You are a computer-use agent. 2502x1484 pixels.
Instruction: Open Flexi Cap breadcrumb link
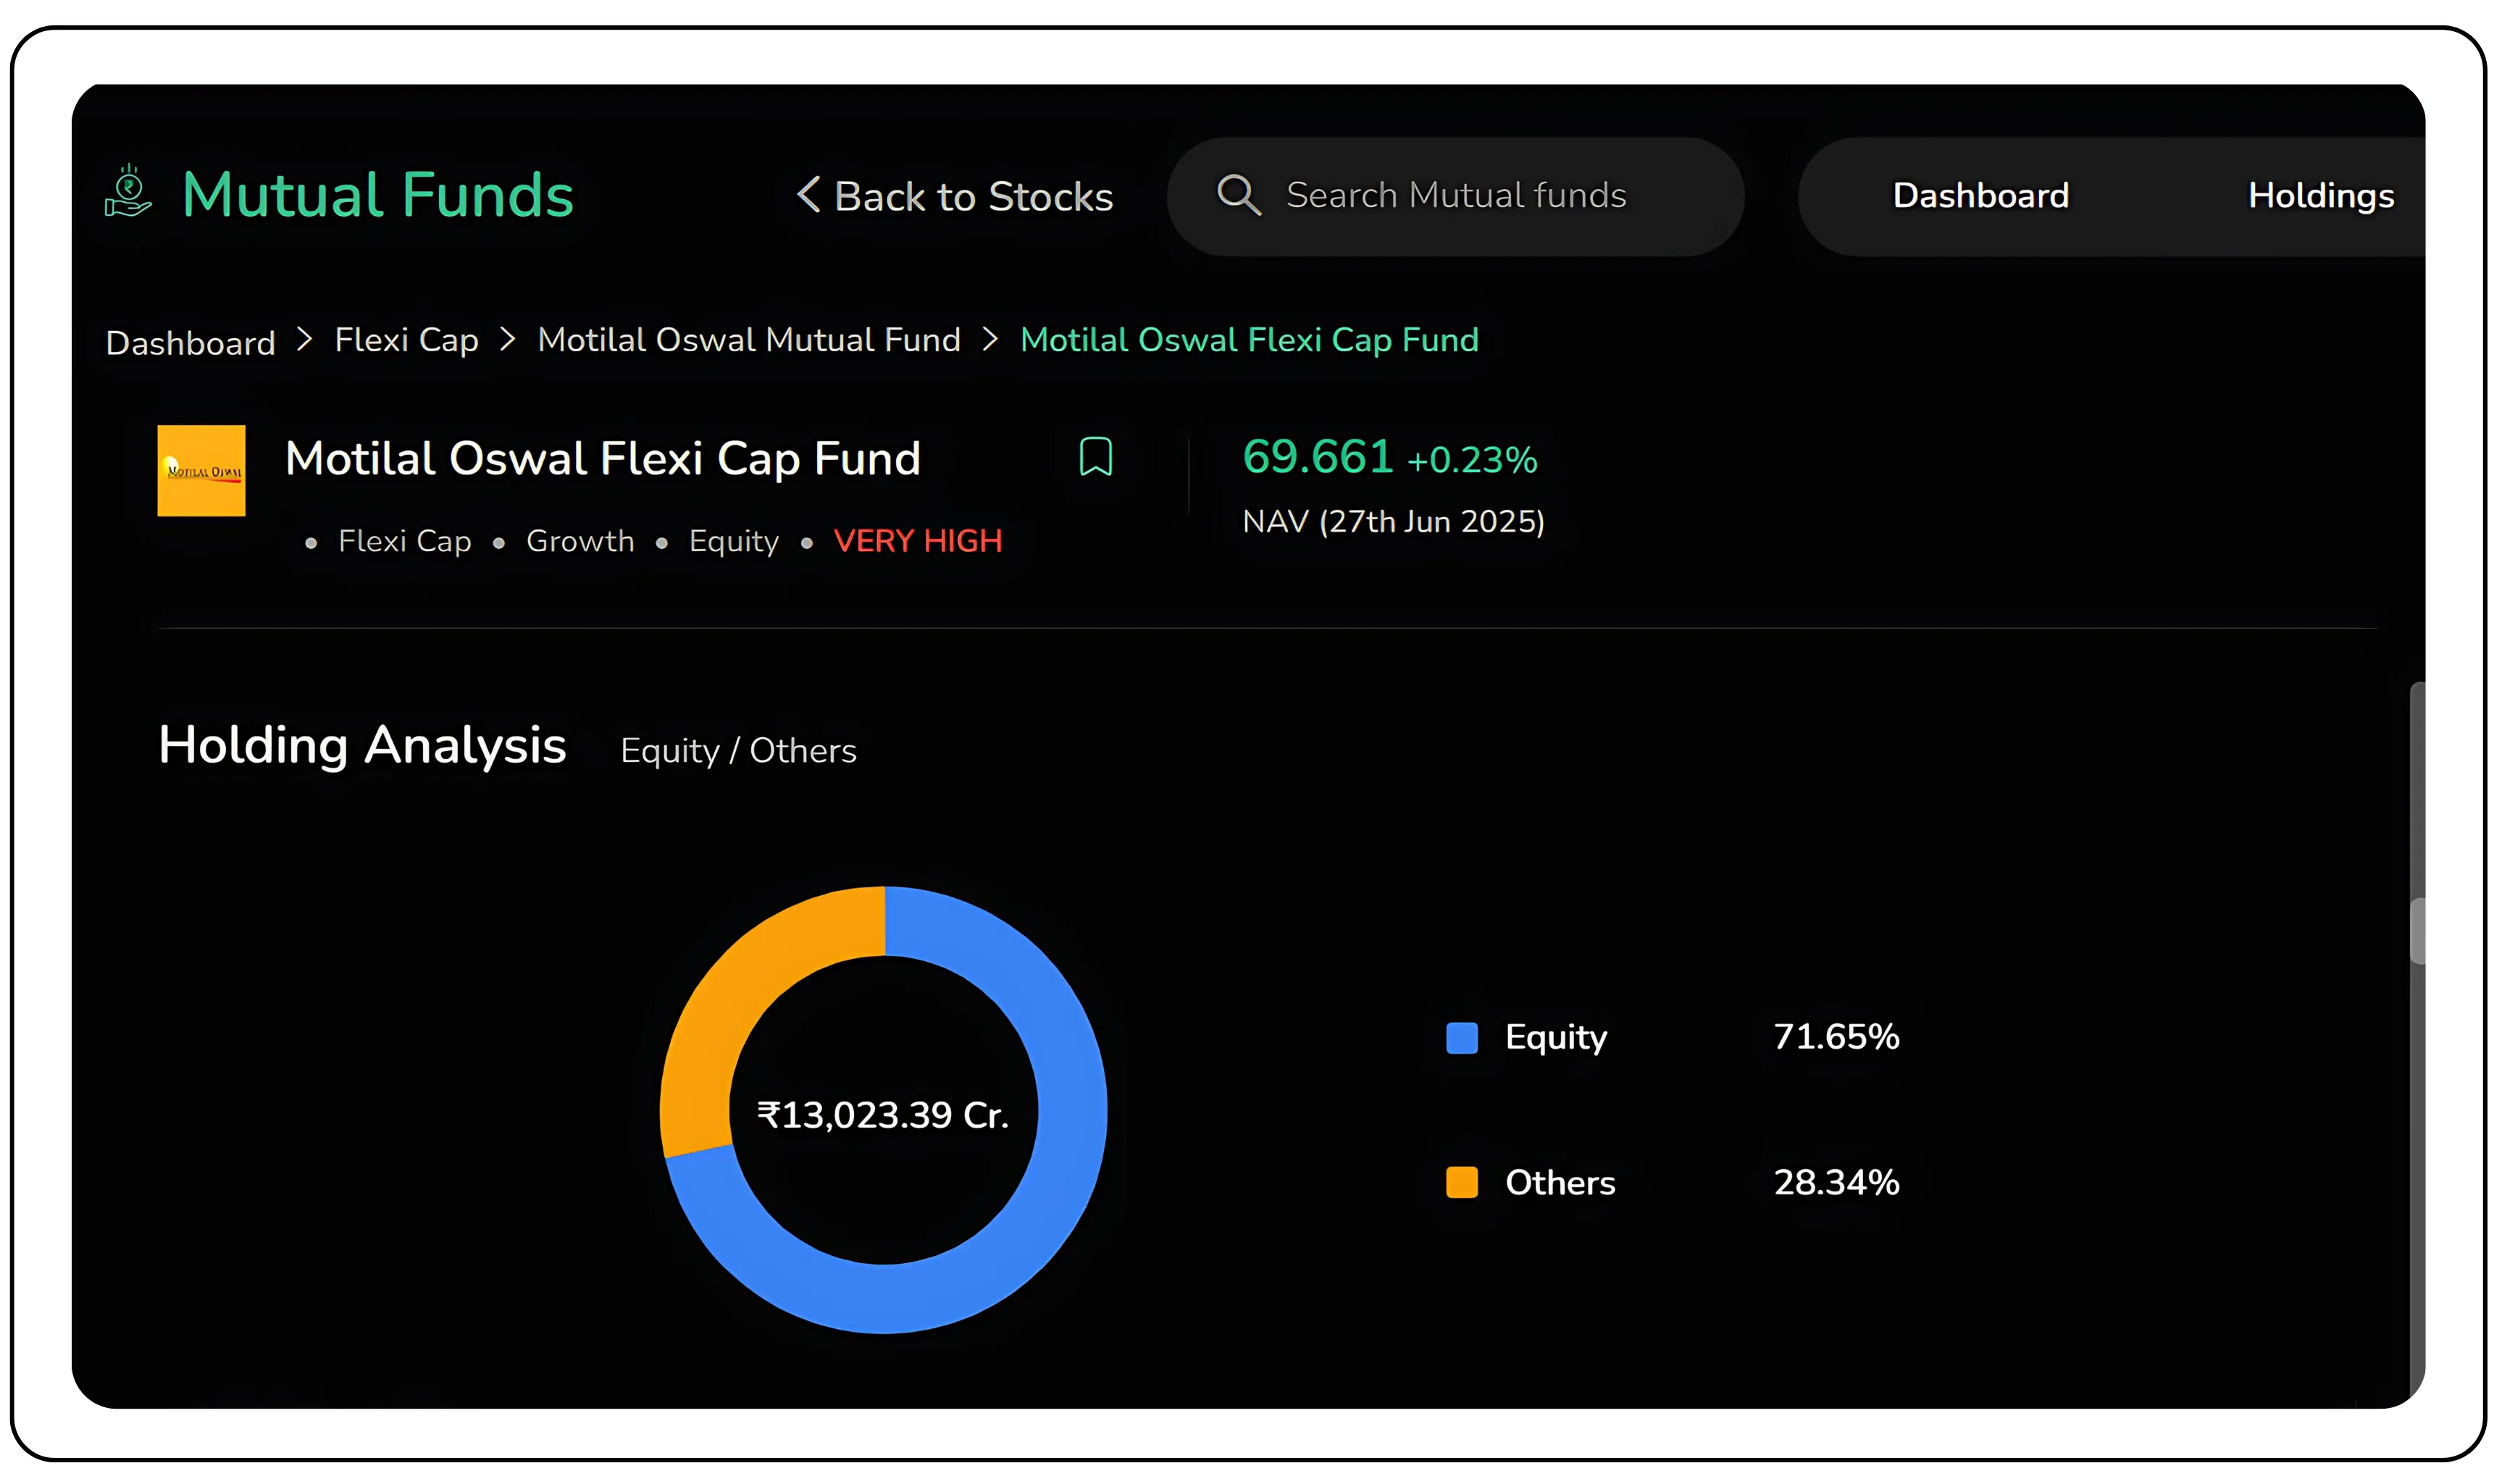406,341
